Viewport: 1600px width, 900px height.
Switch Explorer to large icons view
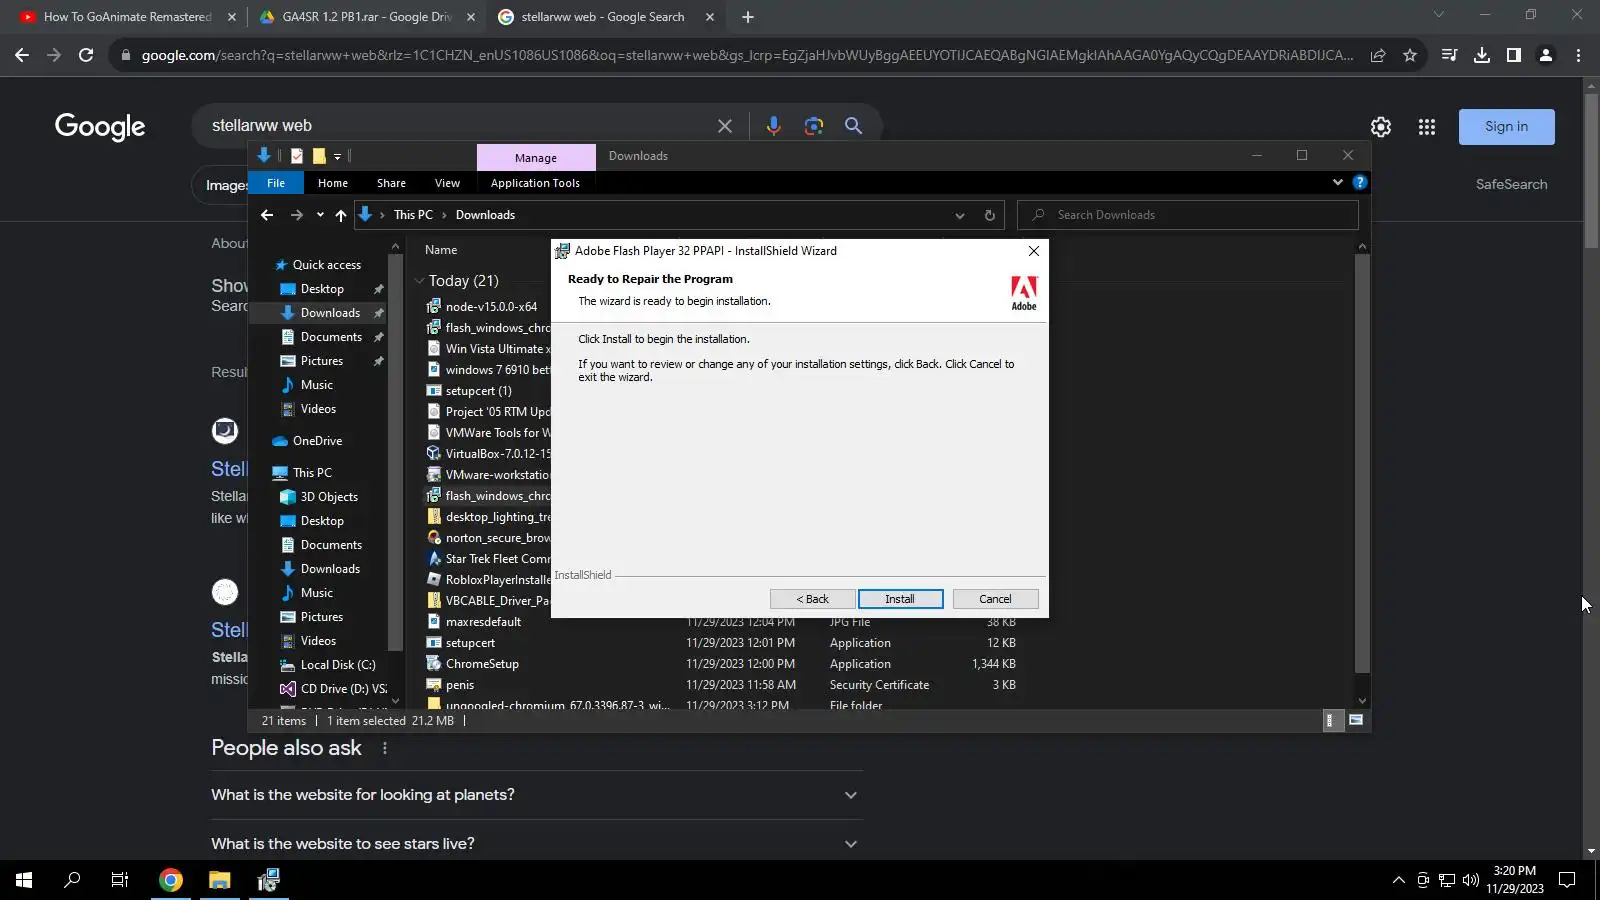[x=1356, y=720]
